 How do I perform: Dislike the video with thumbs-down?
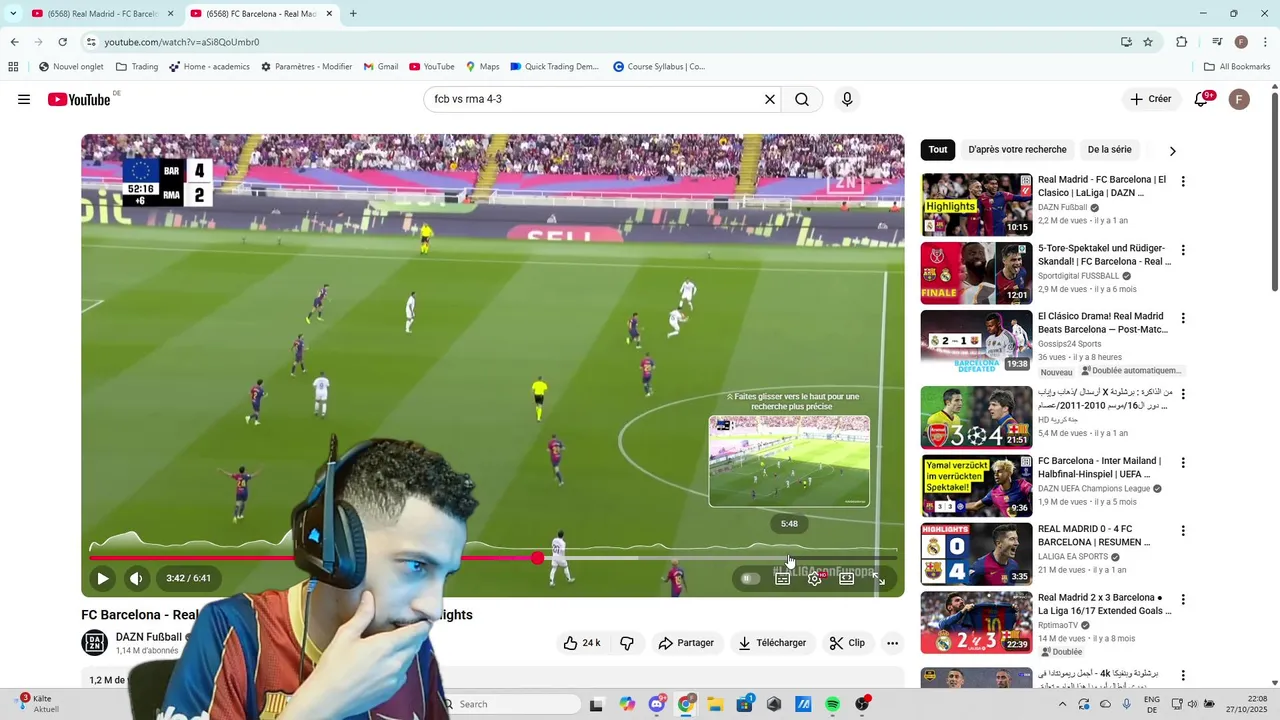coord(627,643)
